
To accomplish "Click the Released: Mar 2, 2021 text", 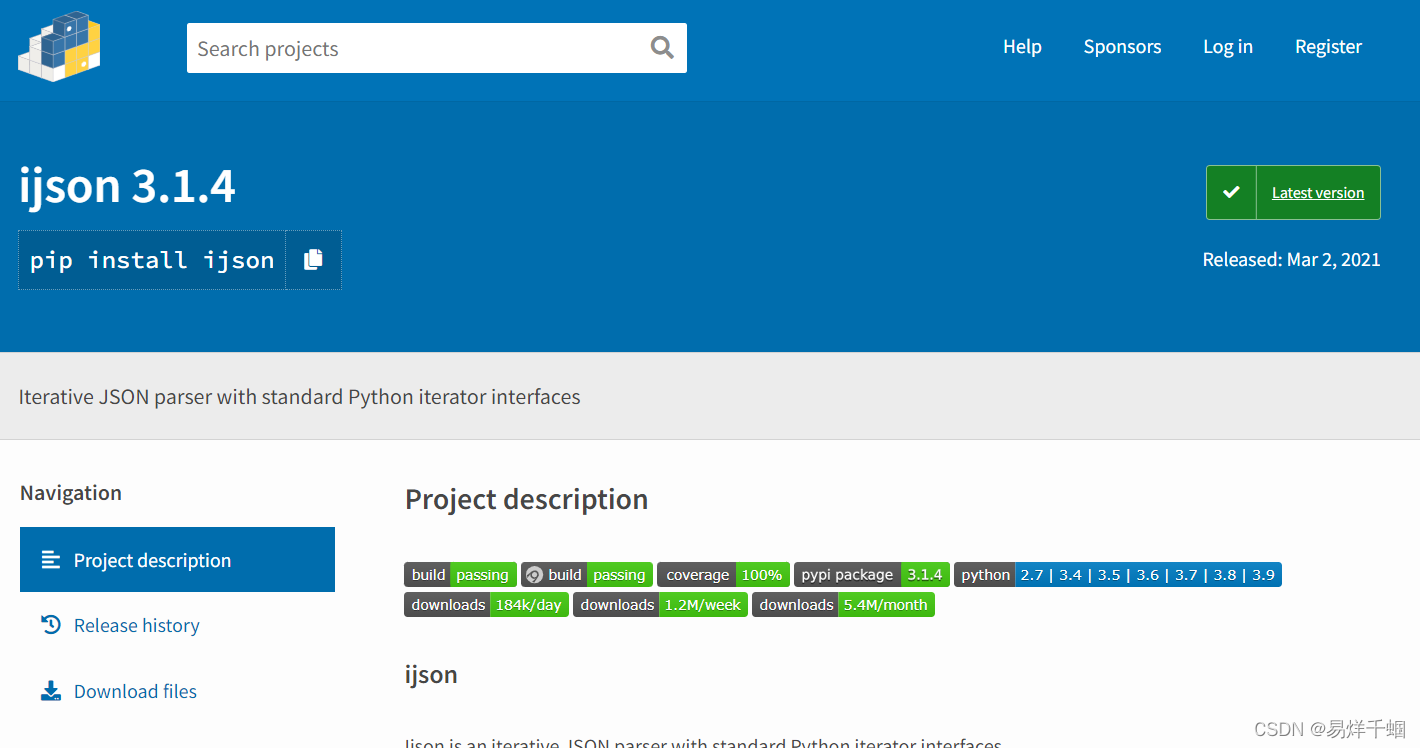I will [x=1291, y=259].
